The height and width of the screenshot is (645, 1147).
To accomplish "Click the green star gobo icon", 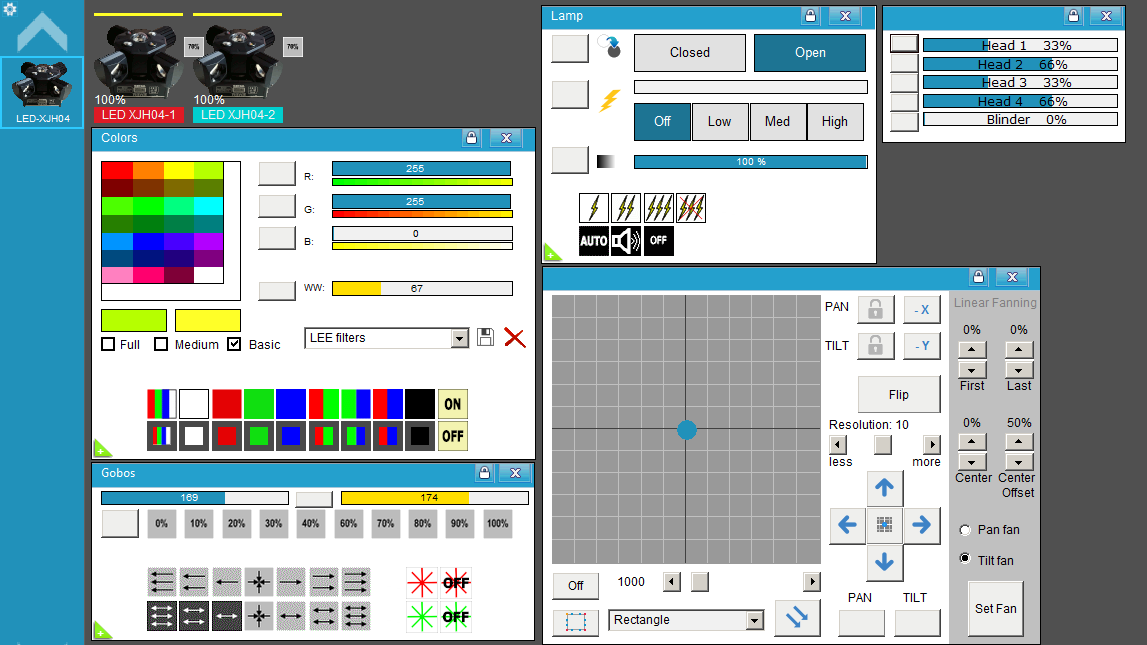I will coord(422,616).
